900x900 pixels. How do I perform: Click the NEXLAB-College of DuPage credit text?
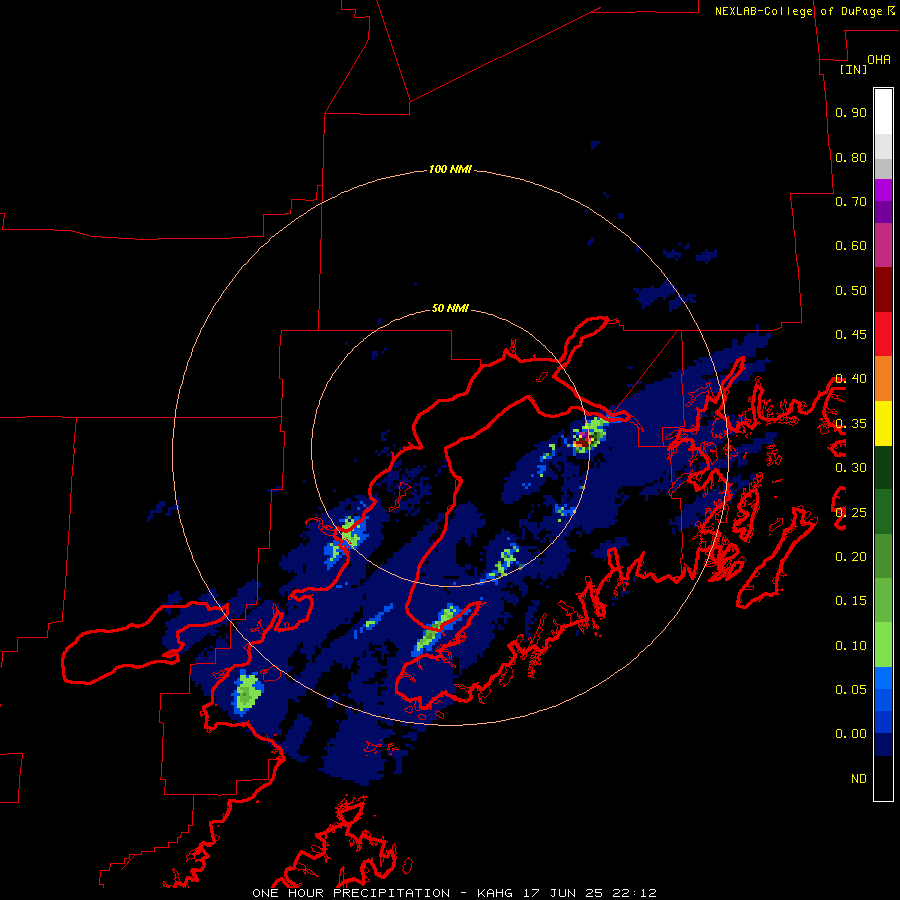(800, 11)
